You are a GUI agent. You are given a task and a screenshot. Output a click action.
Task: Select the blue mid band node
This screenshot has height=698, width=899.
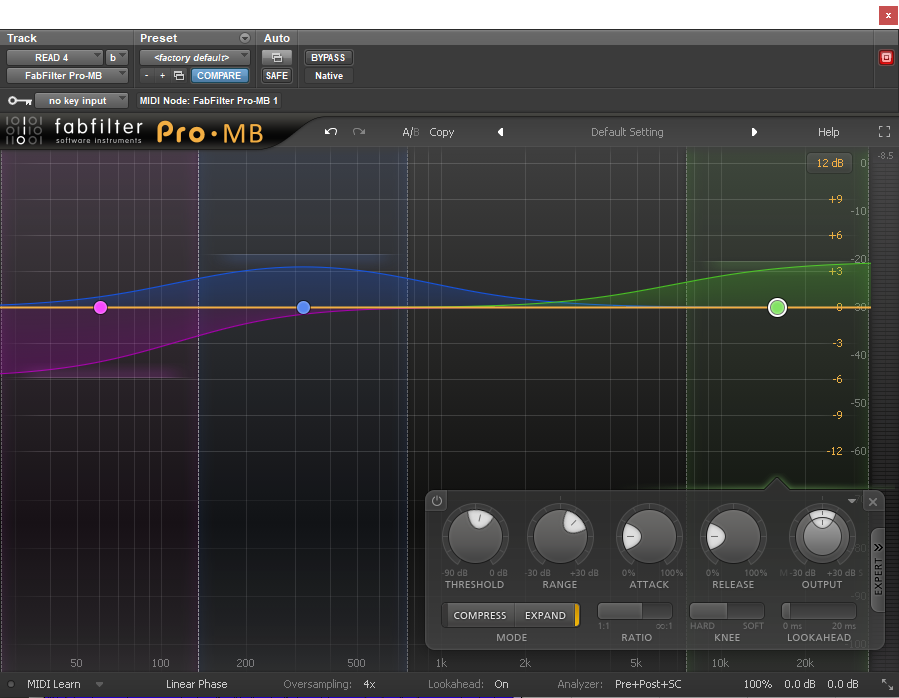tap(303, 307)
